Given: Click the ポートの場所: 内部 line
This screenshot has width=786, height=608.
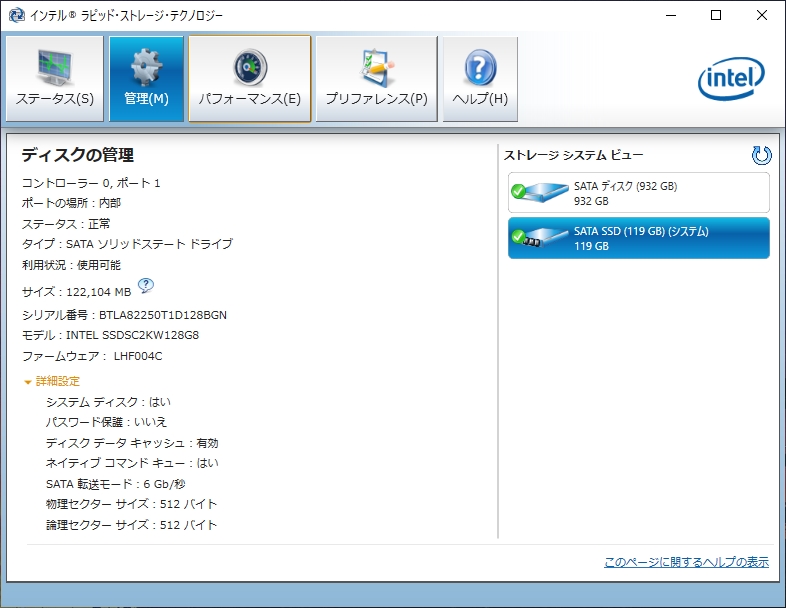Looking at the screenshot, I should (x=72, y=203).
